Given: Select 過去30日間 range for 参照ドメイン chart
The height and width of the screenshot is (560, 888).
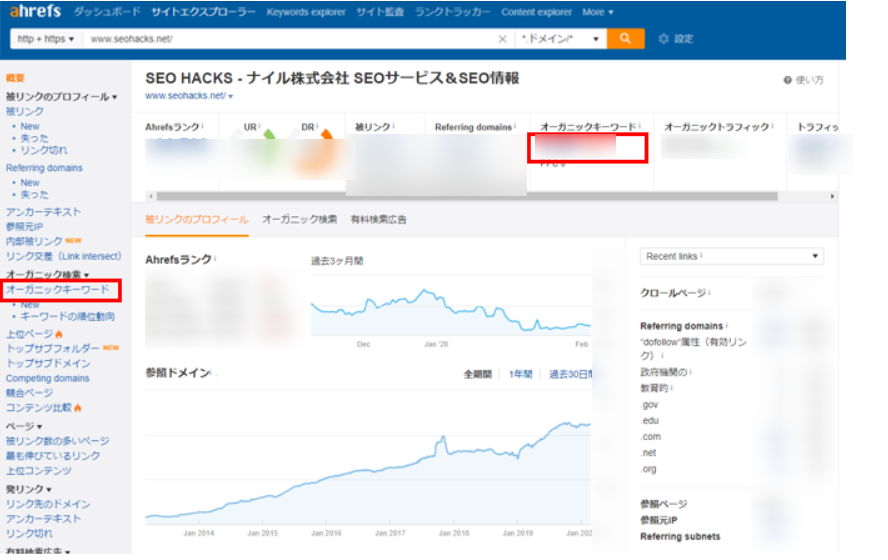Looking at the screenshot, I should [570, 374].
